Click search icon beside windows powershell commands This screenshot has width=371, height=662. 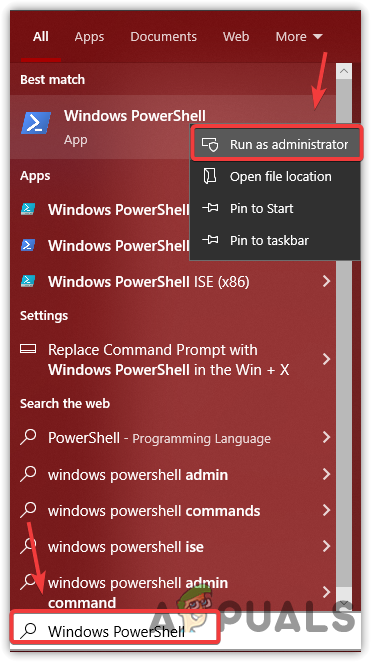point(28,511)
